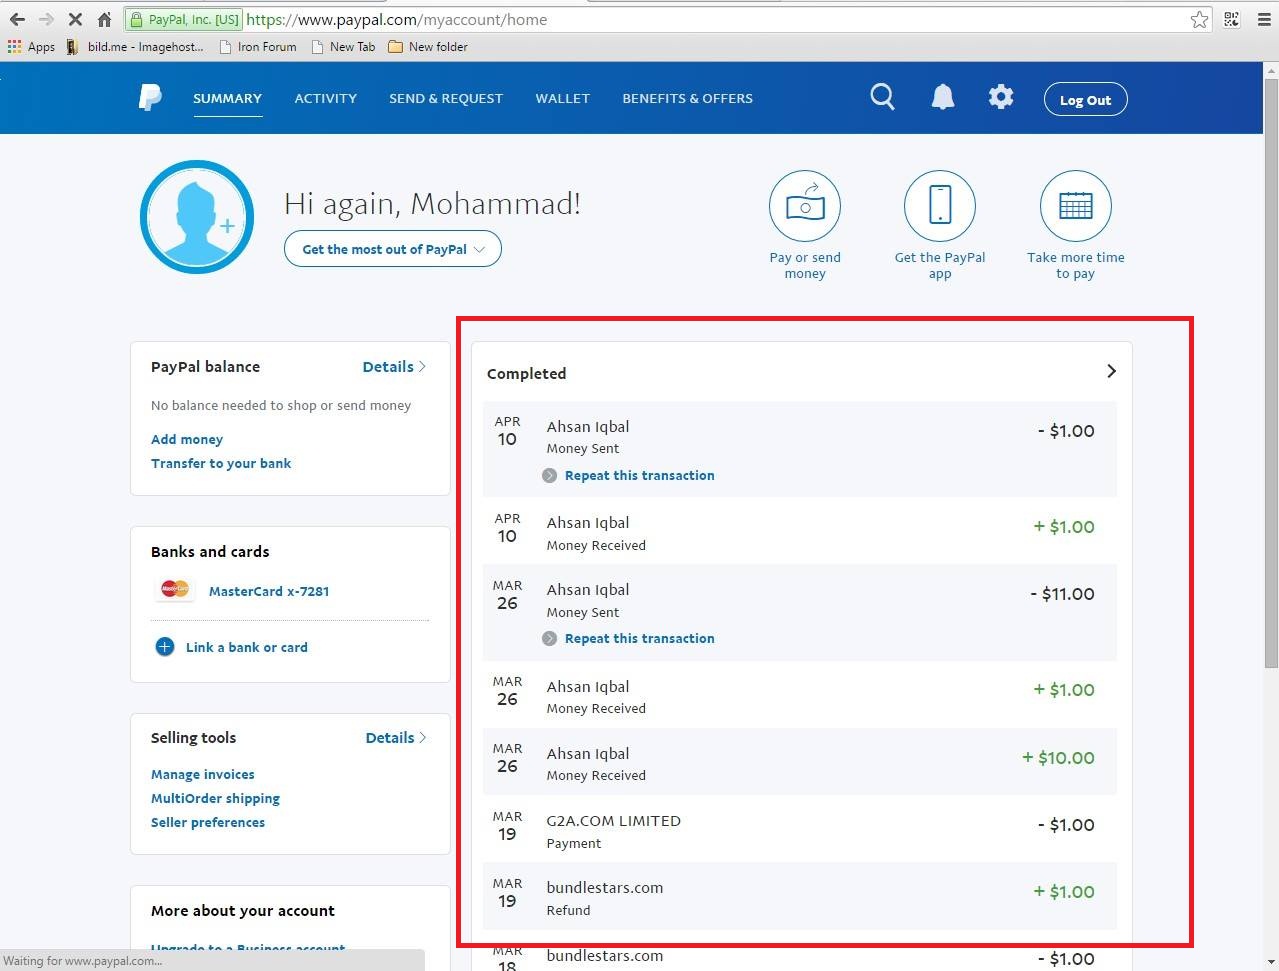1279x971 pixels.
Task: Expand Get the most out of PayPal dropdown
Action: (x=393, y=249)
